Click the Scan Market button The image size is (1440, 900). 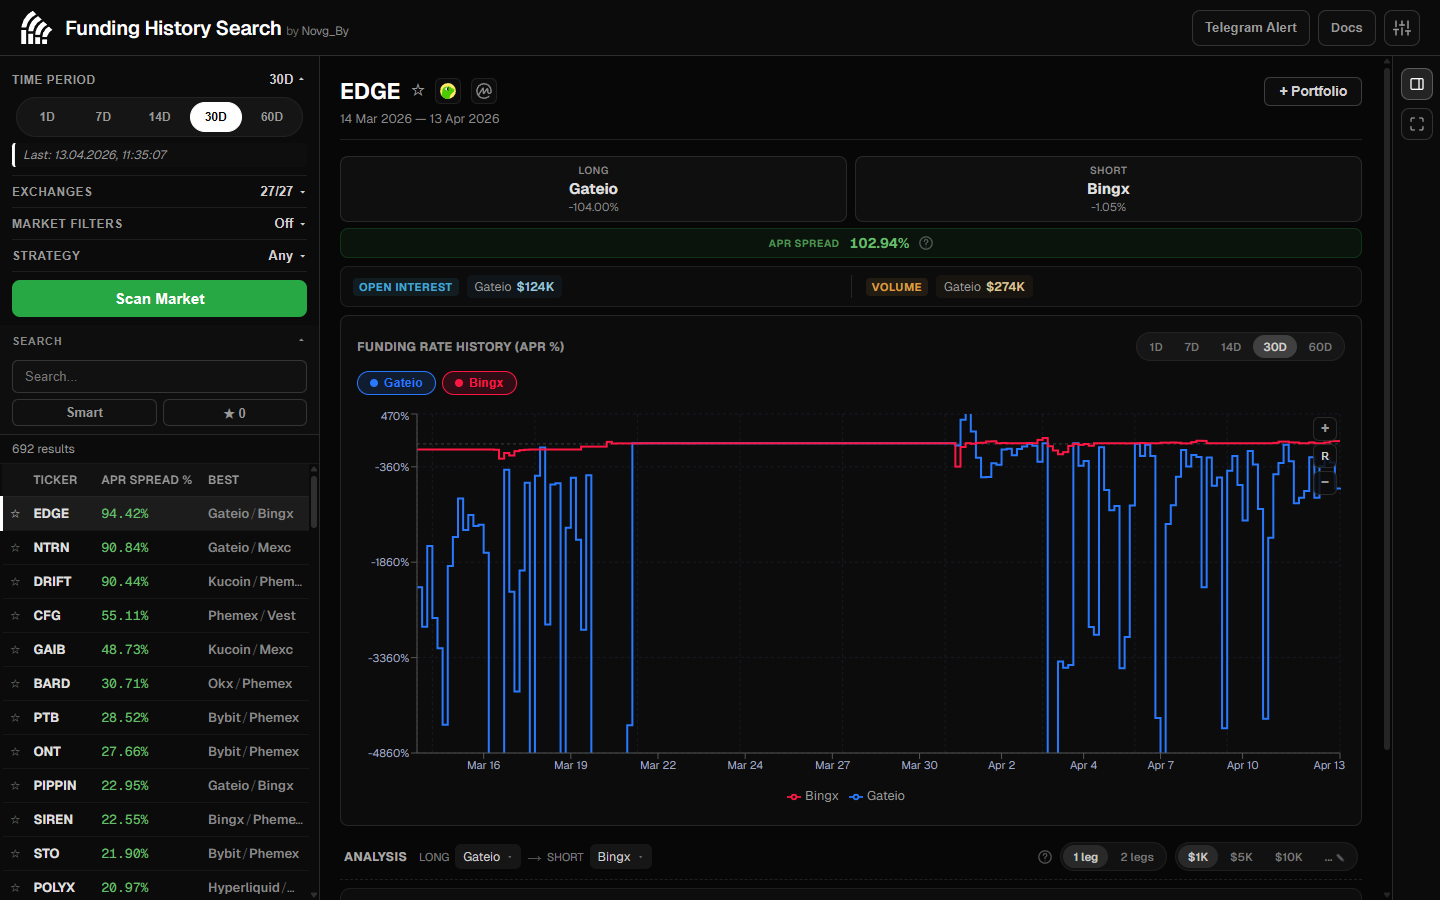pos(159,298)
